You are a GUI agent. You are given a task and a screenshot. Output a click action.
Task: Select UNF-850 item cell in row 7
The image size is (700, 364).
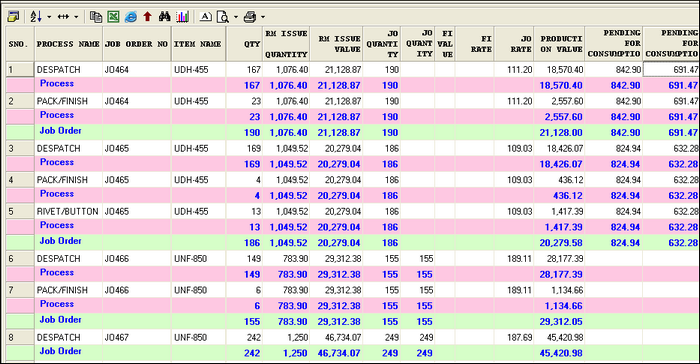click(199, 290)
